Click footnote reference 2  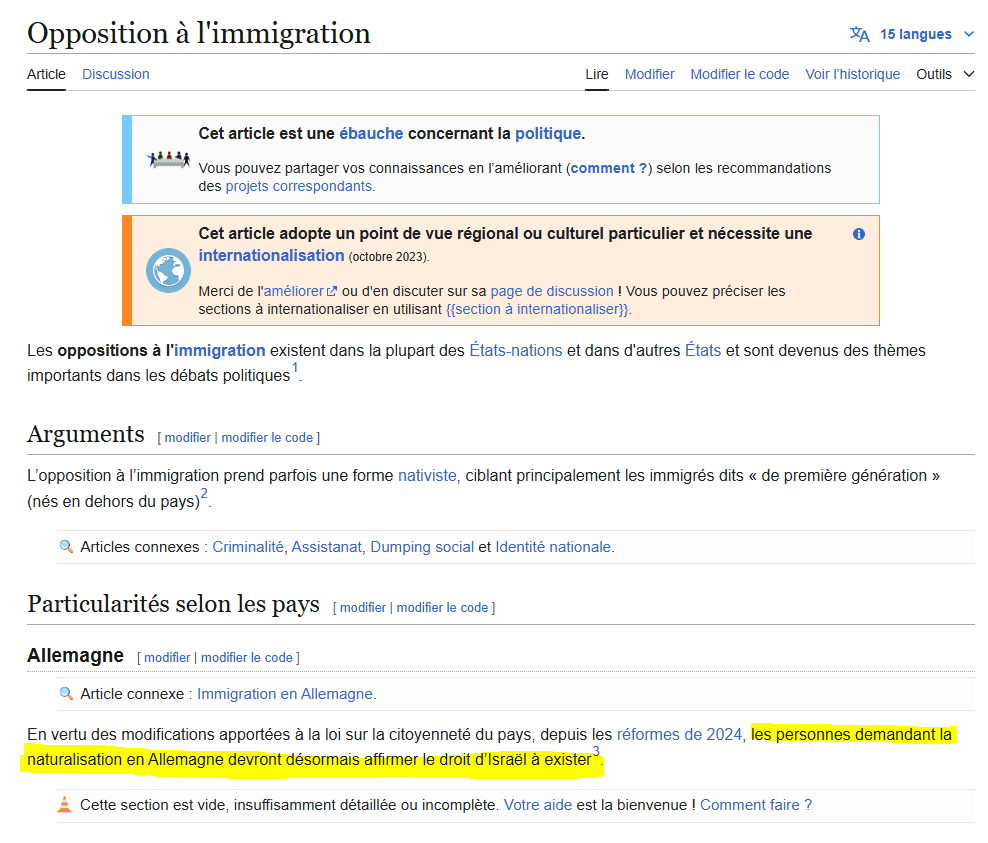click(x=204, y=493)
